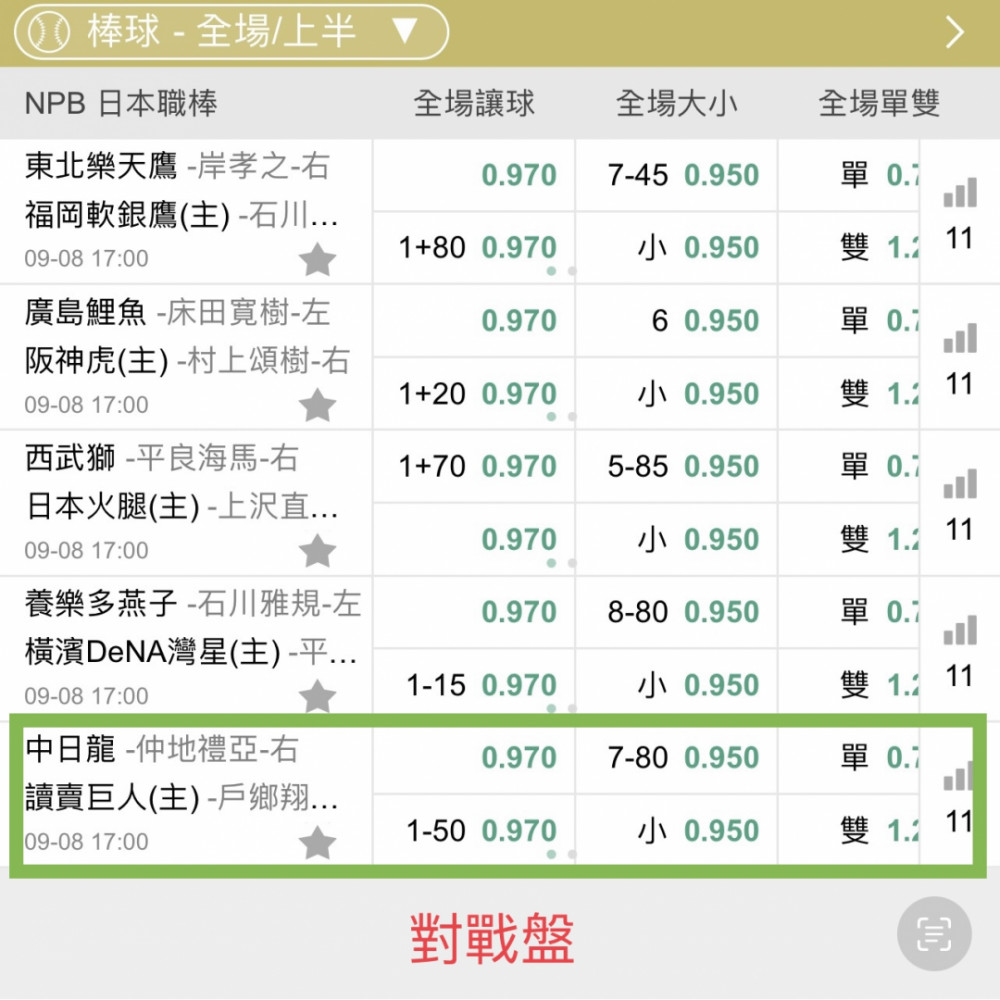Screen dimensions: 1000x1000
Task: Tap the scan icon button at bottom right
Action: [934, 934]
